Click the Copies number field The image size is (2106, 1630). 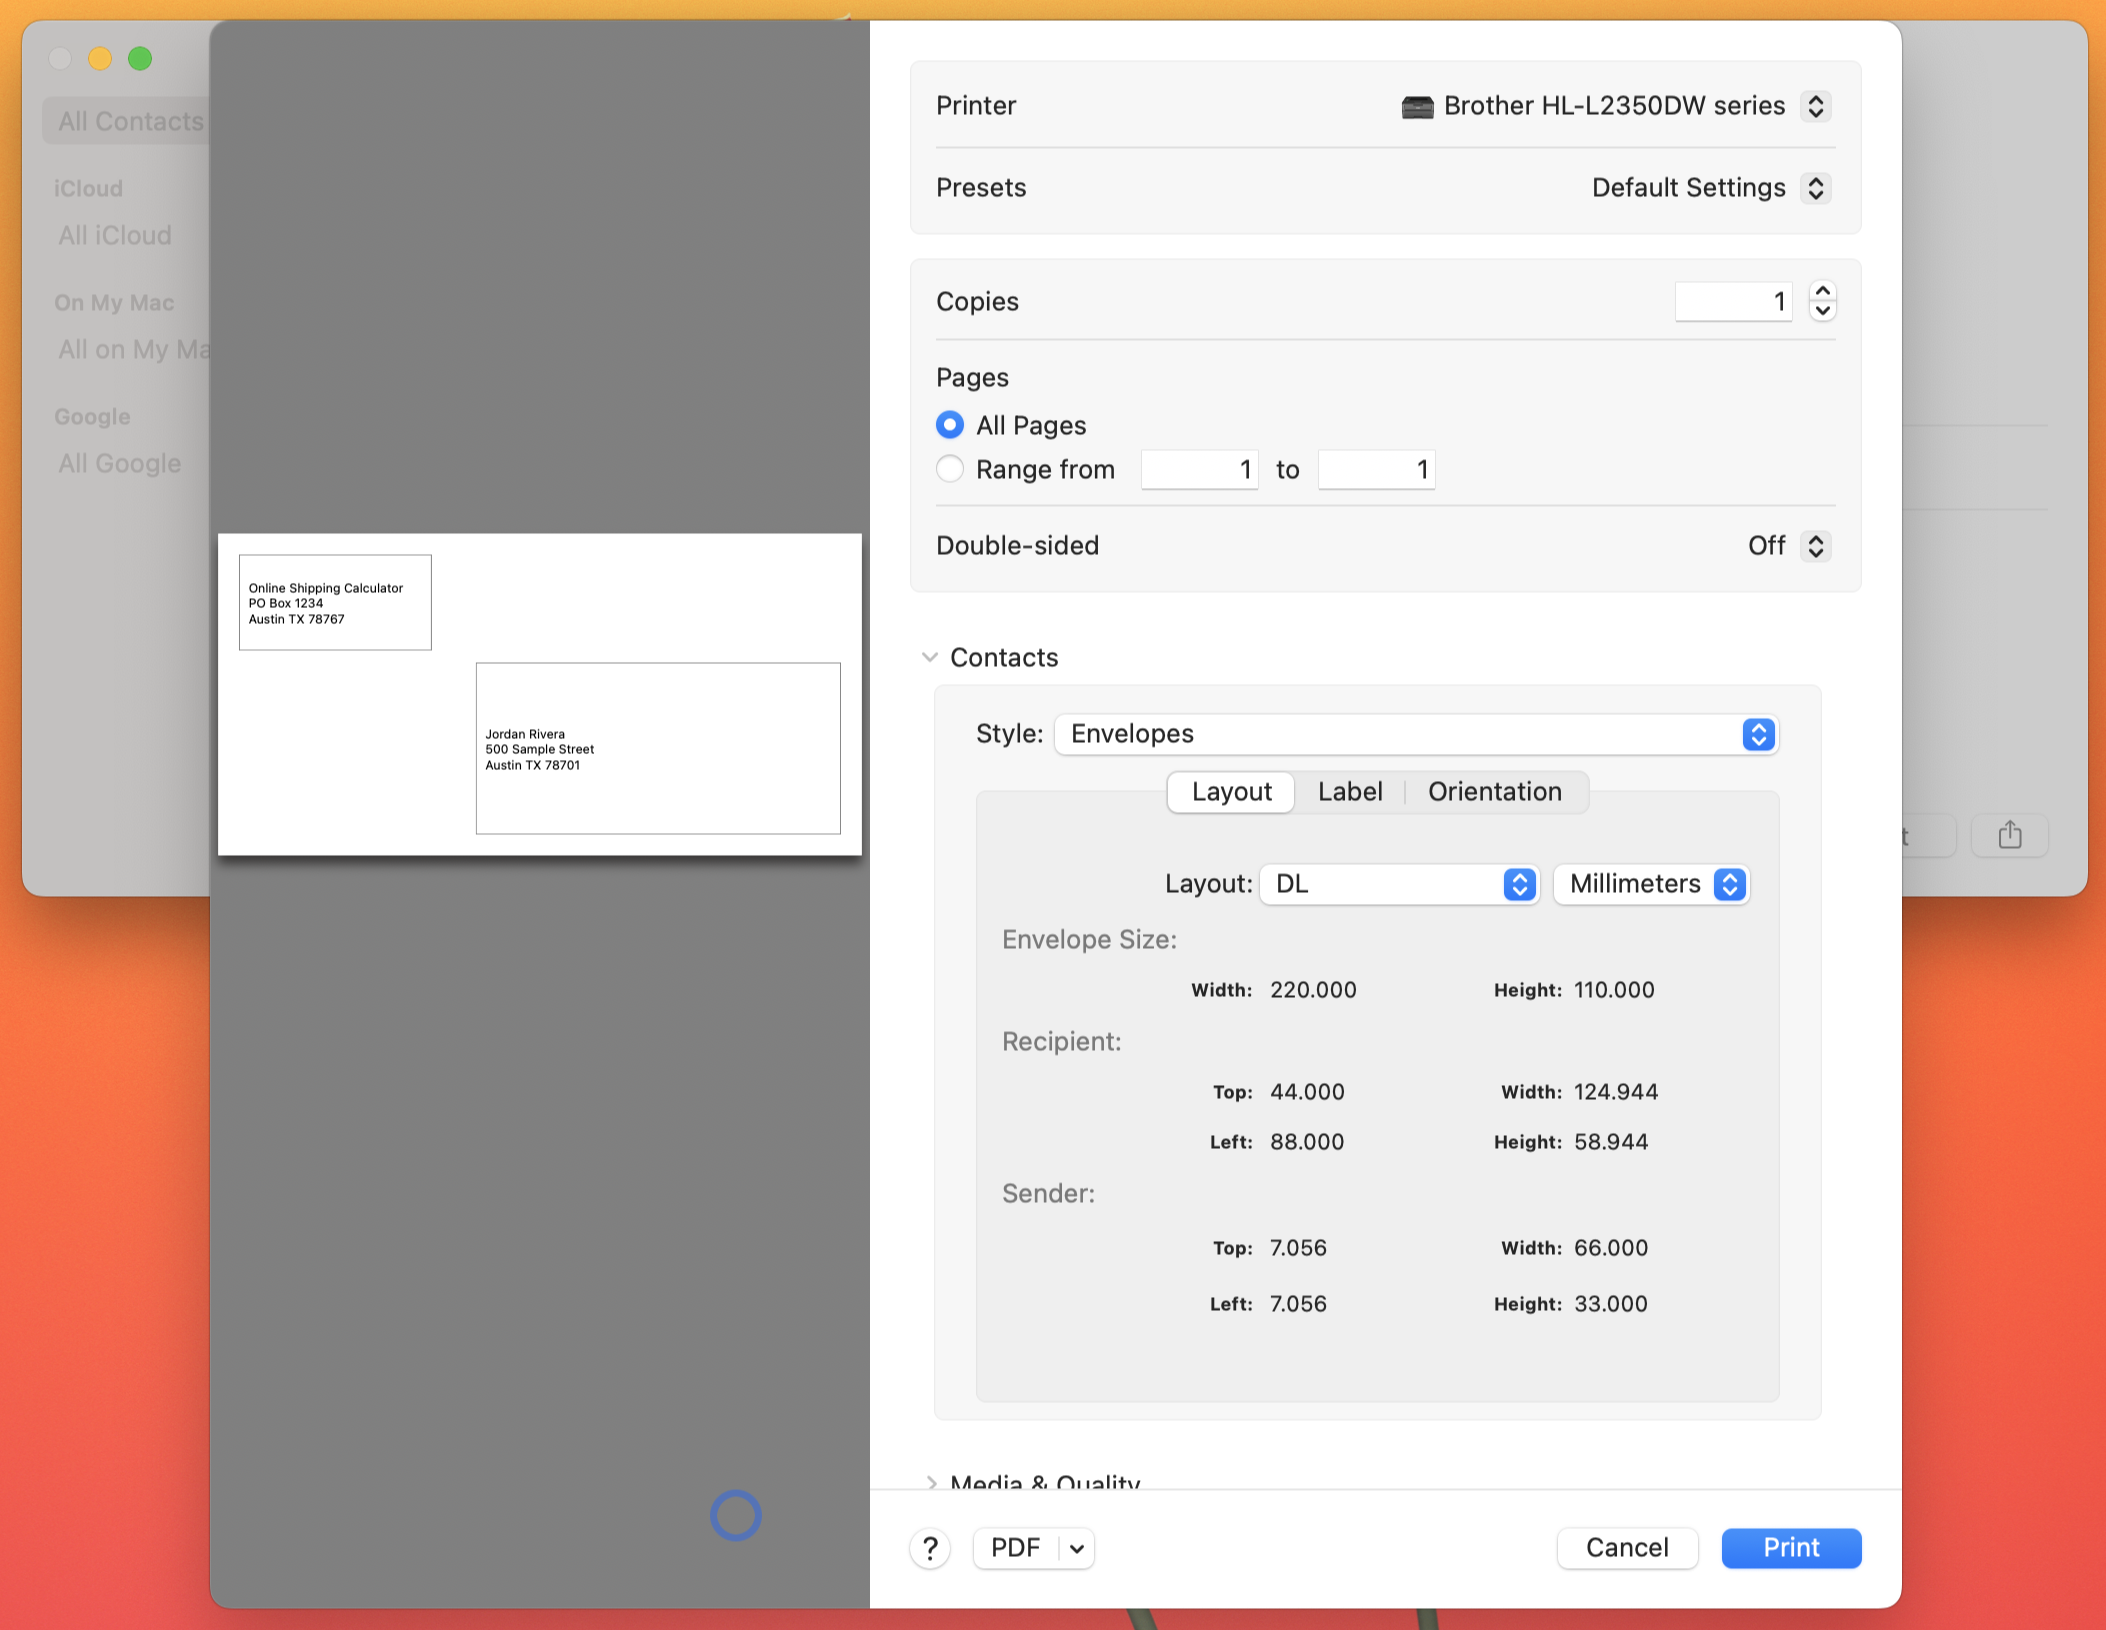coord(1733,301)
